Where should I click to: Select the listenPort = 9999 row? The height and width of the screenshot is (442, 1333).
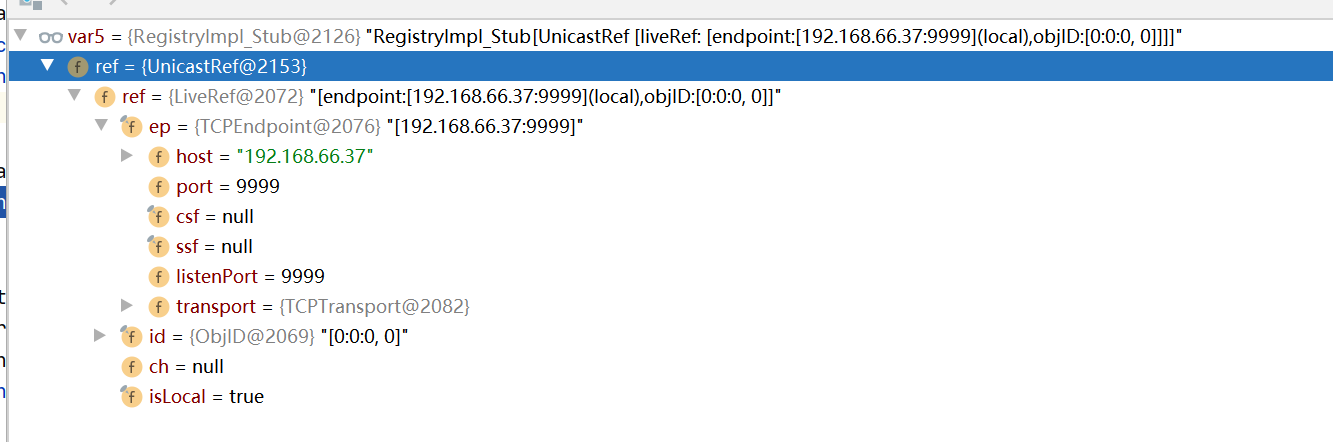point(250,277)
